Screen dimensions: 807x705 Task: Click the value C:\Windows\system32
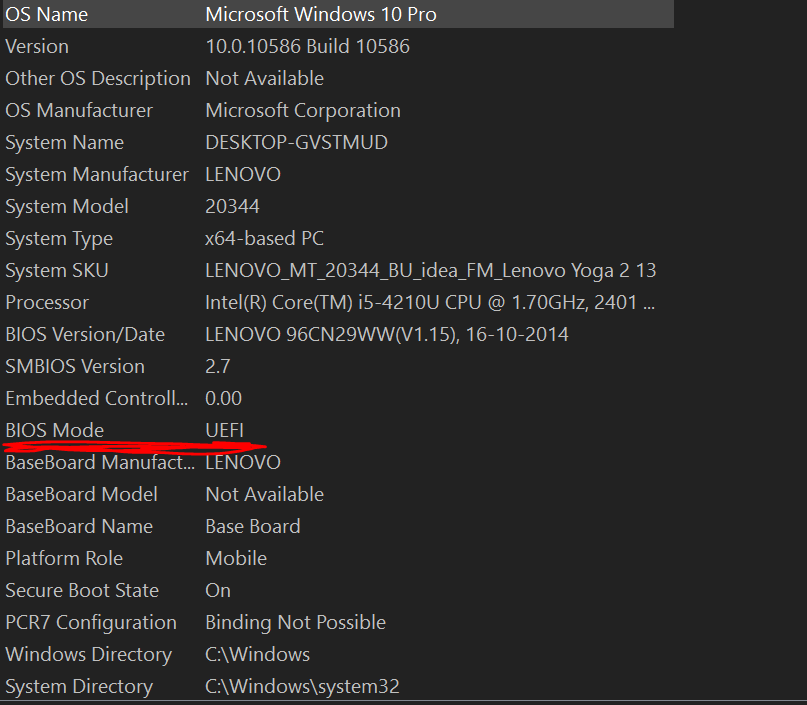point(302,686)
